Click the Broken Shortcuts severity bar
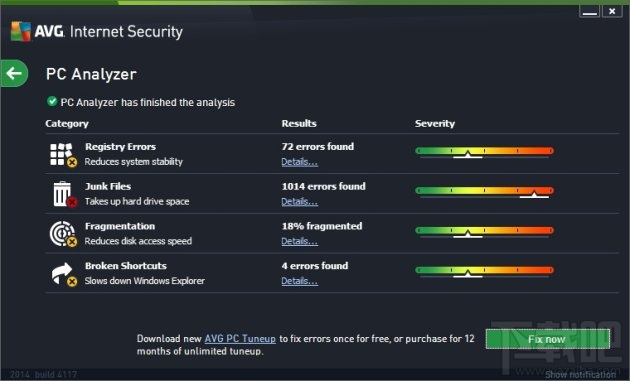The width and height of the screenshot is (630, 381). (484, 271)
